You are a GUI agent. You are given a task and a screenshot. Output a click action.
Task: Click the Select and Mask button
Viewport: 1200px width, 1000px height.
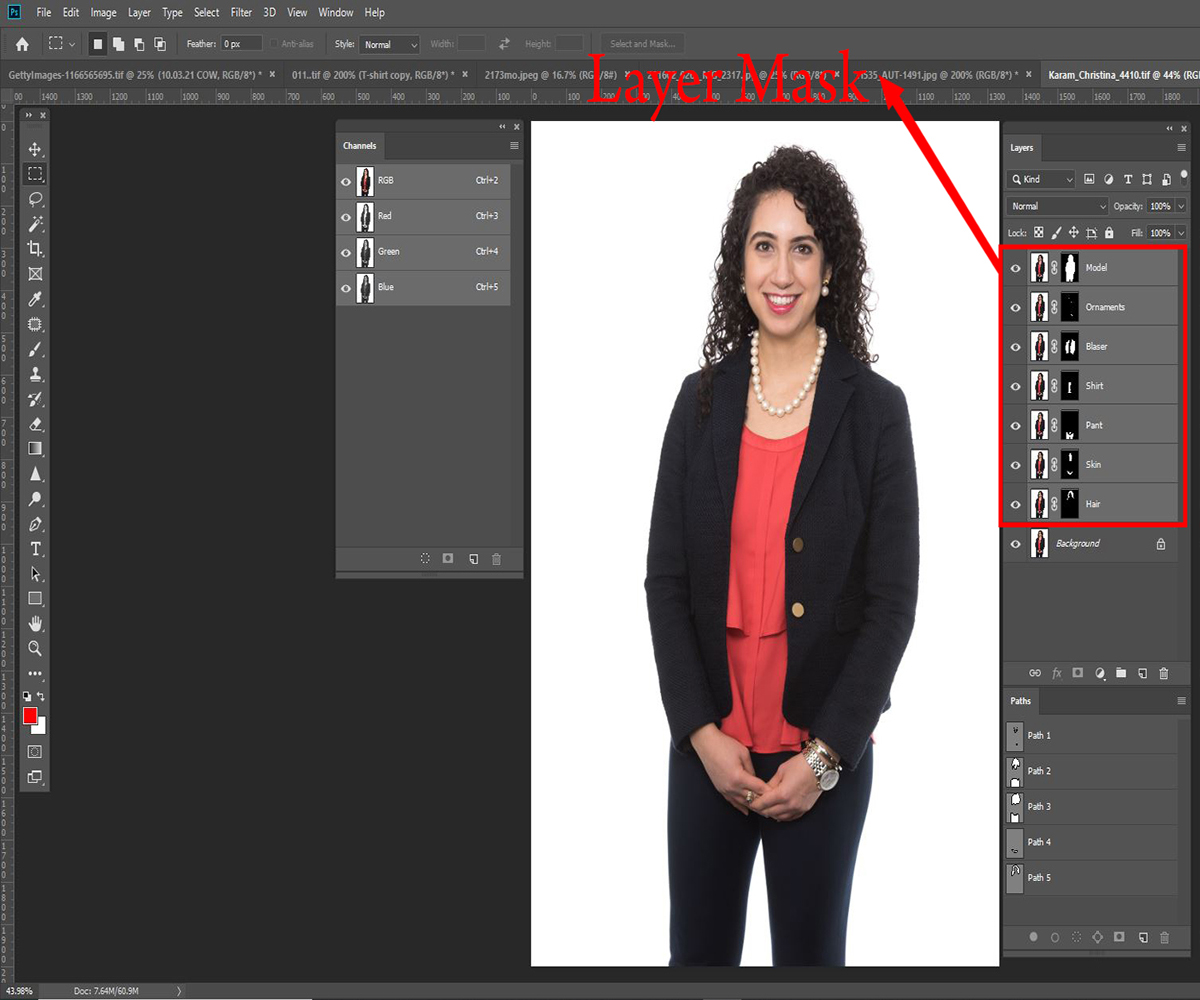643,44
